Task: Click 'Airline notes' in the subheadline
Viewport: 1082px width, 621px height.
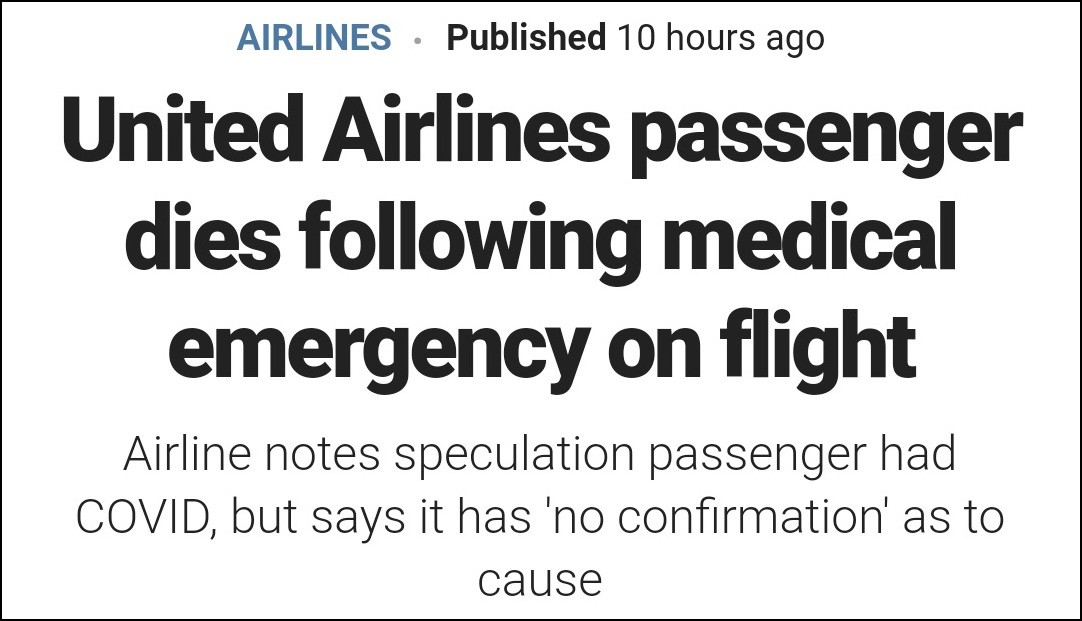Action: [251, 456]
